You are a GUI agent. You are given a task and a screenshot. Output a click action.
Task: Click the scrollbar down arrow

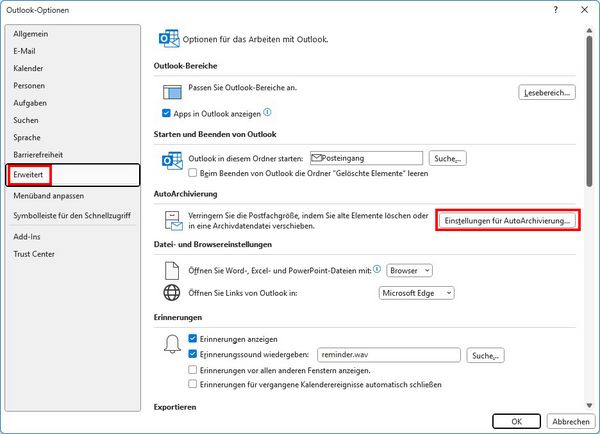point(589,406)
